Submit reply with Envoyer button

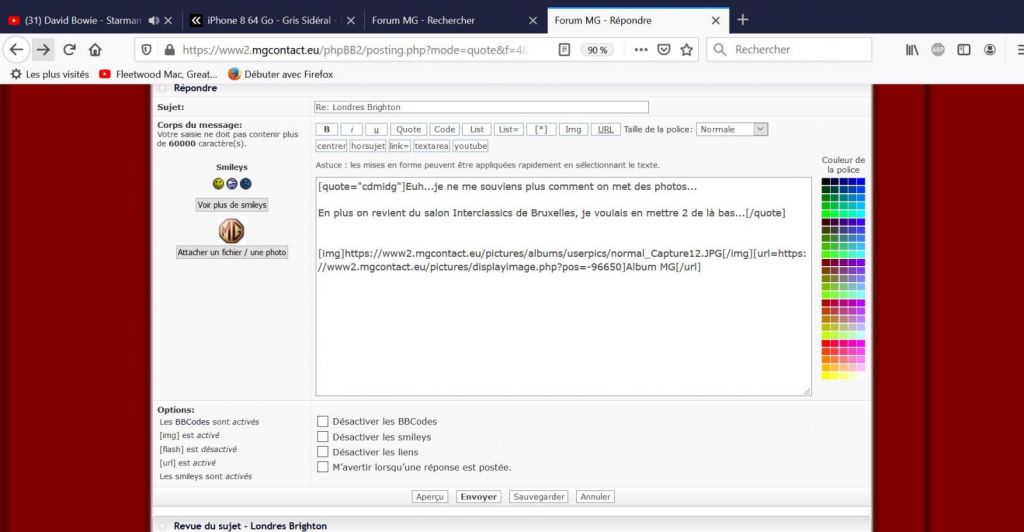(x=479, y=497)
